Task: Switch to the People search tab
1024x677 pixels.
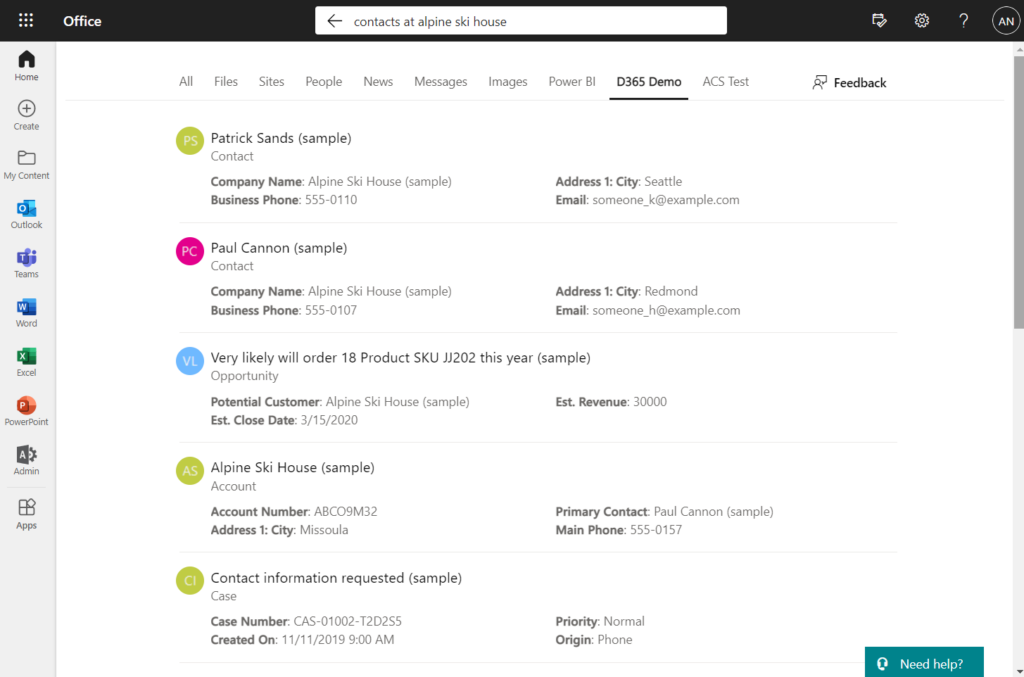Action: pyautogui.click(x=323, y=82)
